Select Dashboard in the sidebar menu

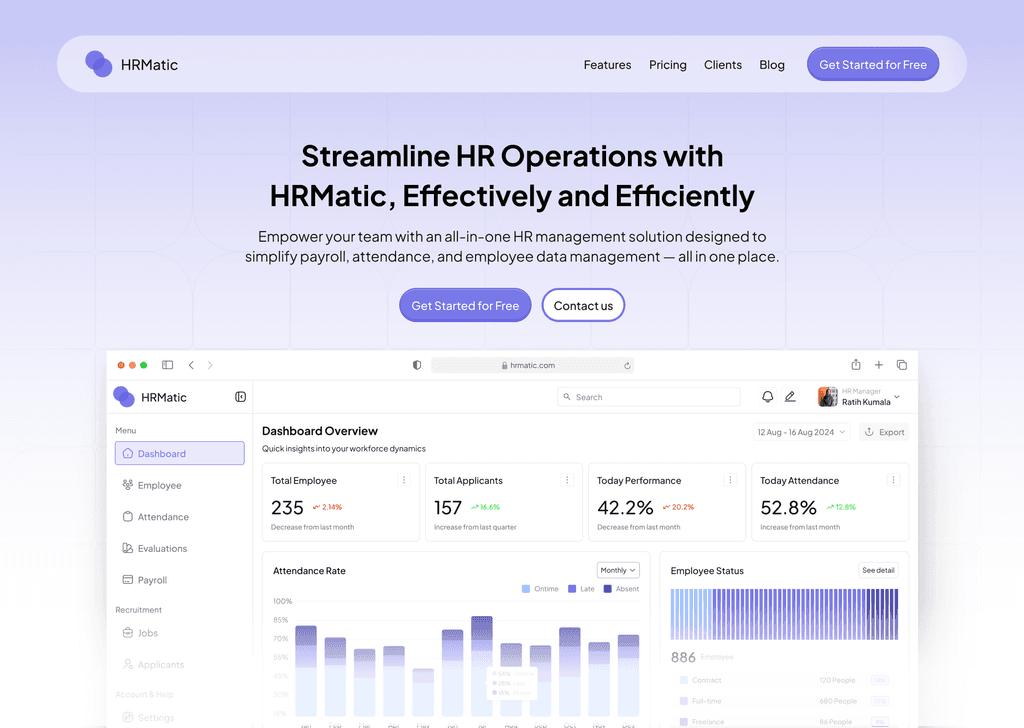point(180,453)
